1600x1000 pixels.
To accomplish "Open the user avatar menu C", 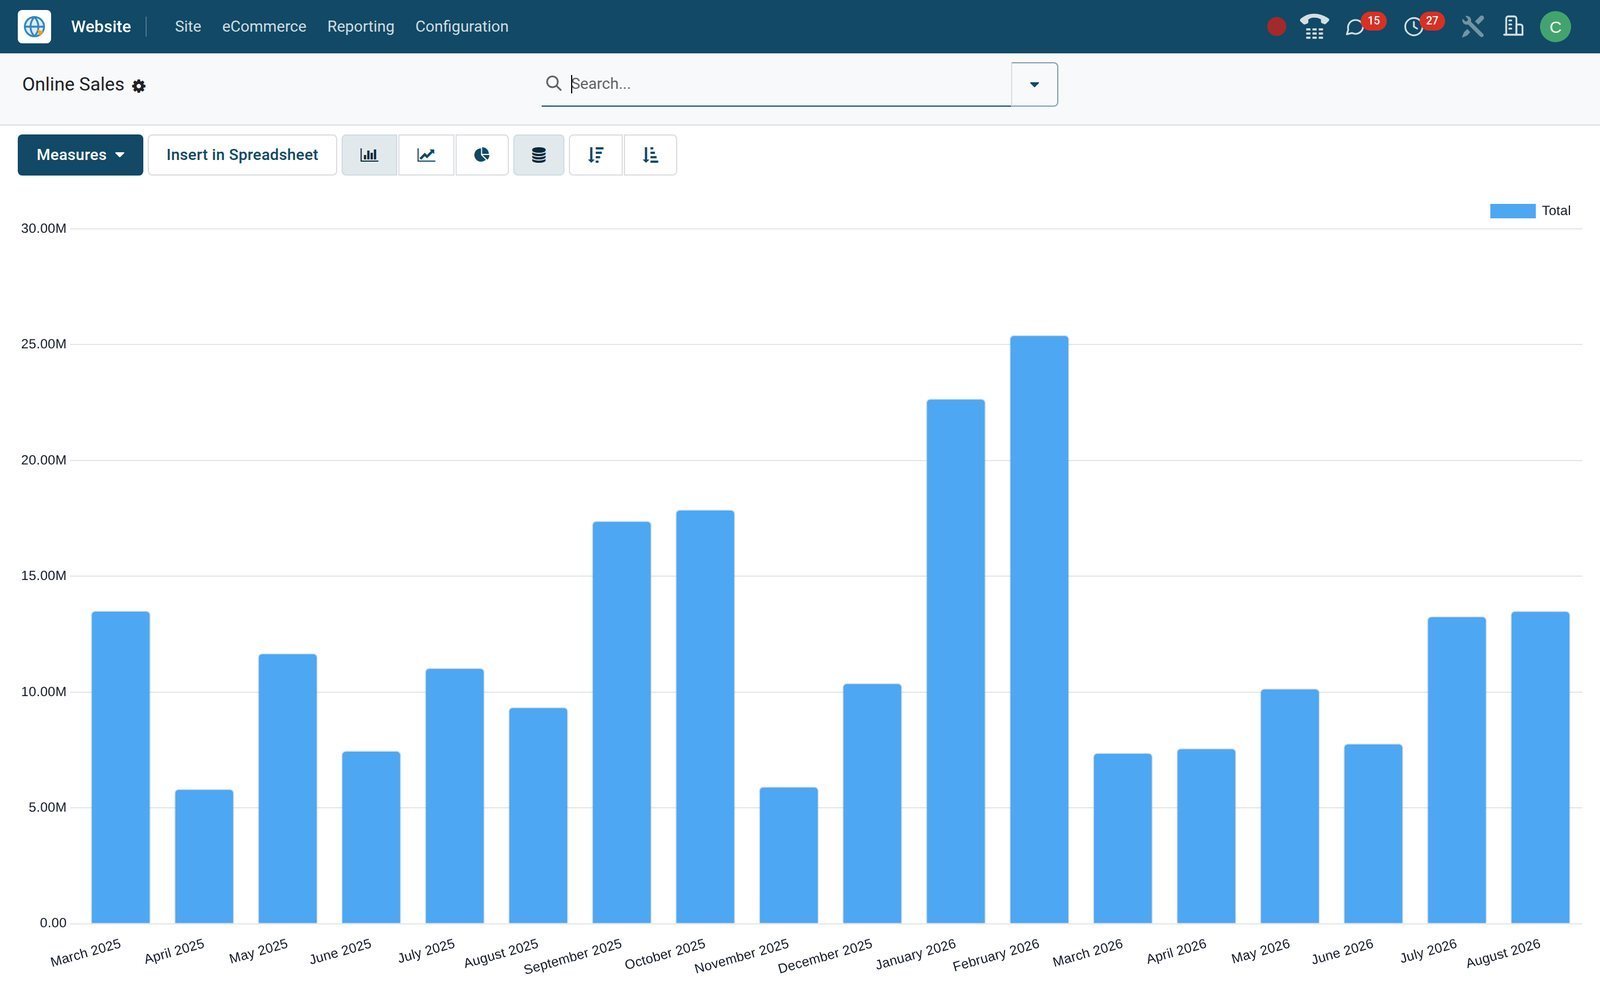I will (1555, 27).
